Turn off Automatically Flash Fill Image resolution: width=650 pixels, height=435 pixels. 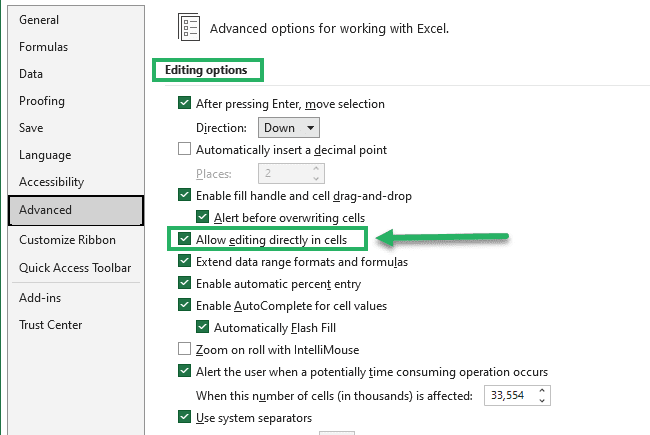[x=202, y=326]
